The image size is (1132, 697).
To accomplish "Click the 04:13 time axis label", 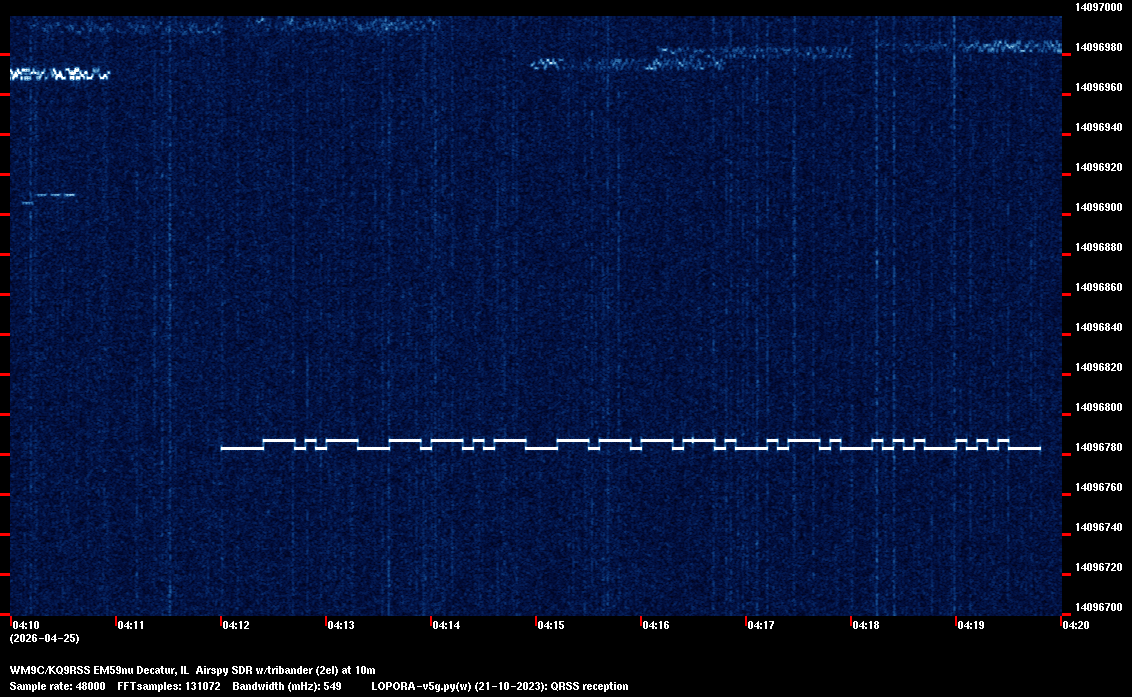I will (341, 625).
